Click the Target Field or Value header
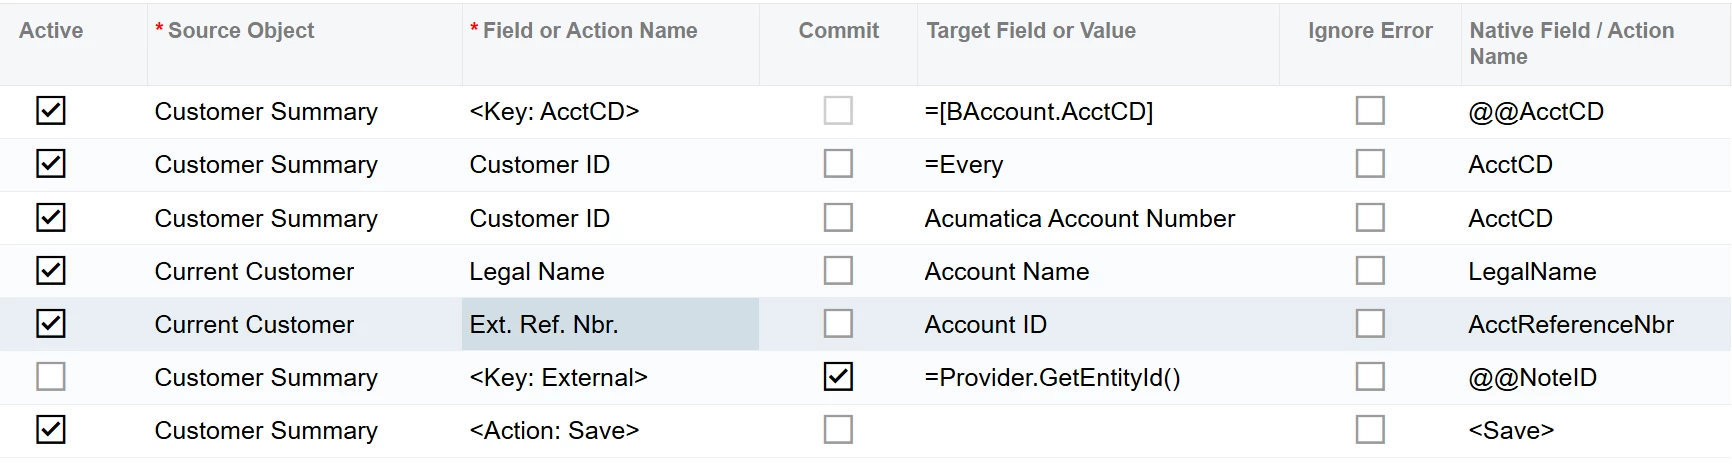 point(1031,31)
